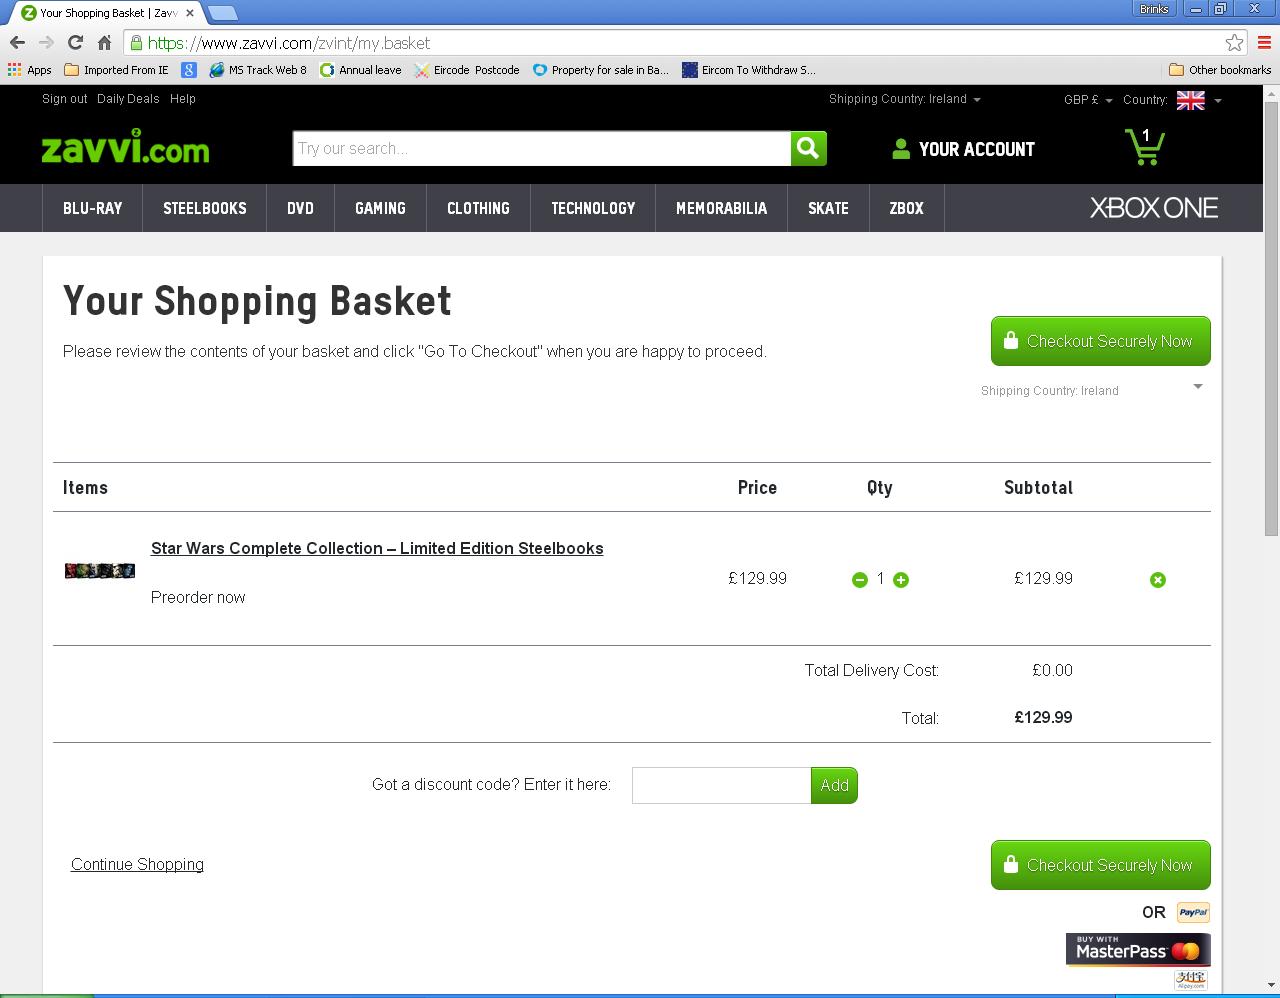Open MS Track Web 8 bookmark

258,70
